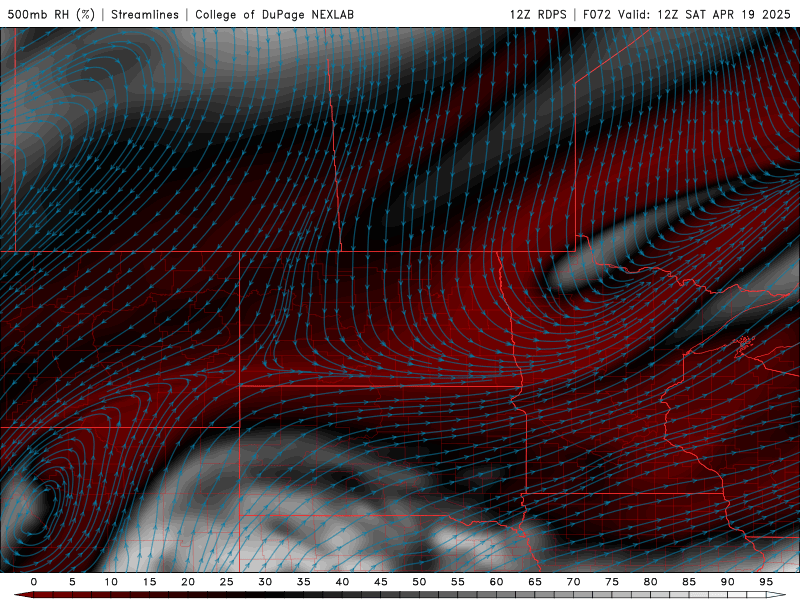The height and width of the screenshot is (600, 800).
Task: Click the "12Z RDPS" model run label
Action: click(x=538, y=14)
